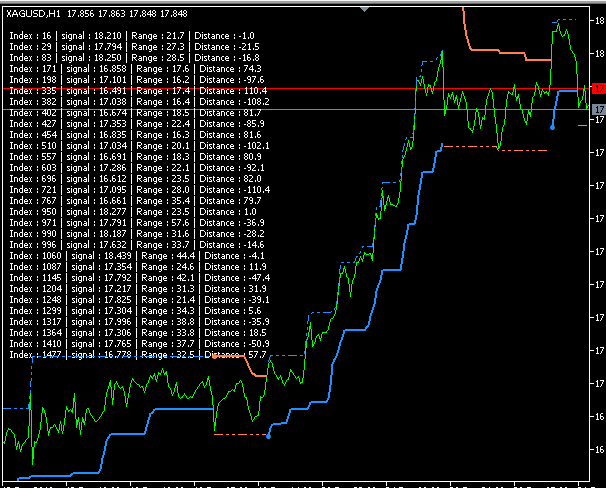Image resolution: width=606 pixels, height=488 pixels.
Task: Click the row 'Index : 1060 | signal : 18.439'
Action: click(137, 256)
